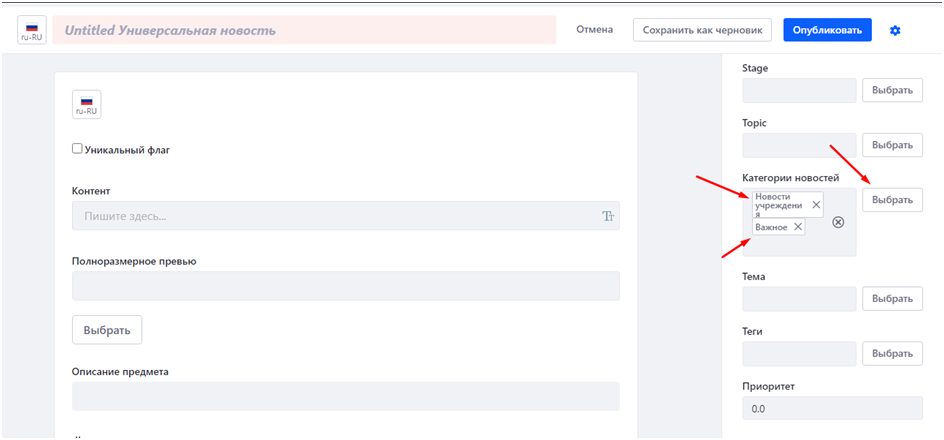The image size is (944, 440).
Task: Toggle the Уникальный флаг checkbox
Action: click(x=77, y=149)
